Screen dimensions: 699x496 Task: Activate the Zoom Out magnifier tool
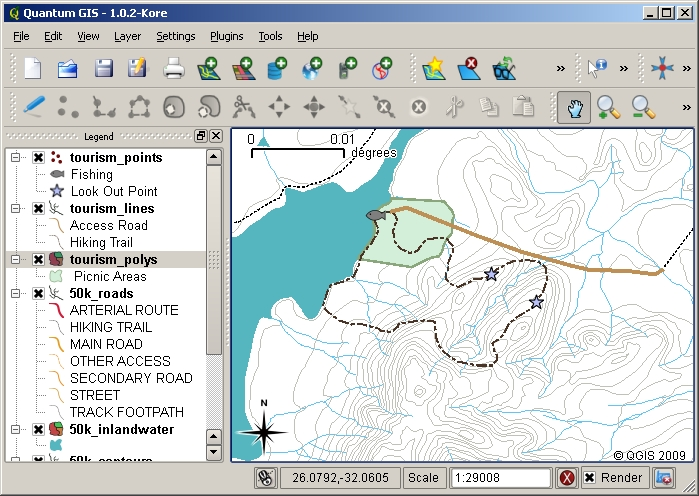coord(641,106)
